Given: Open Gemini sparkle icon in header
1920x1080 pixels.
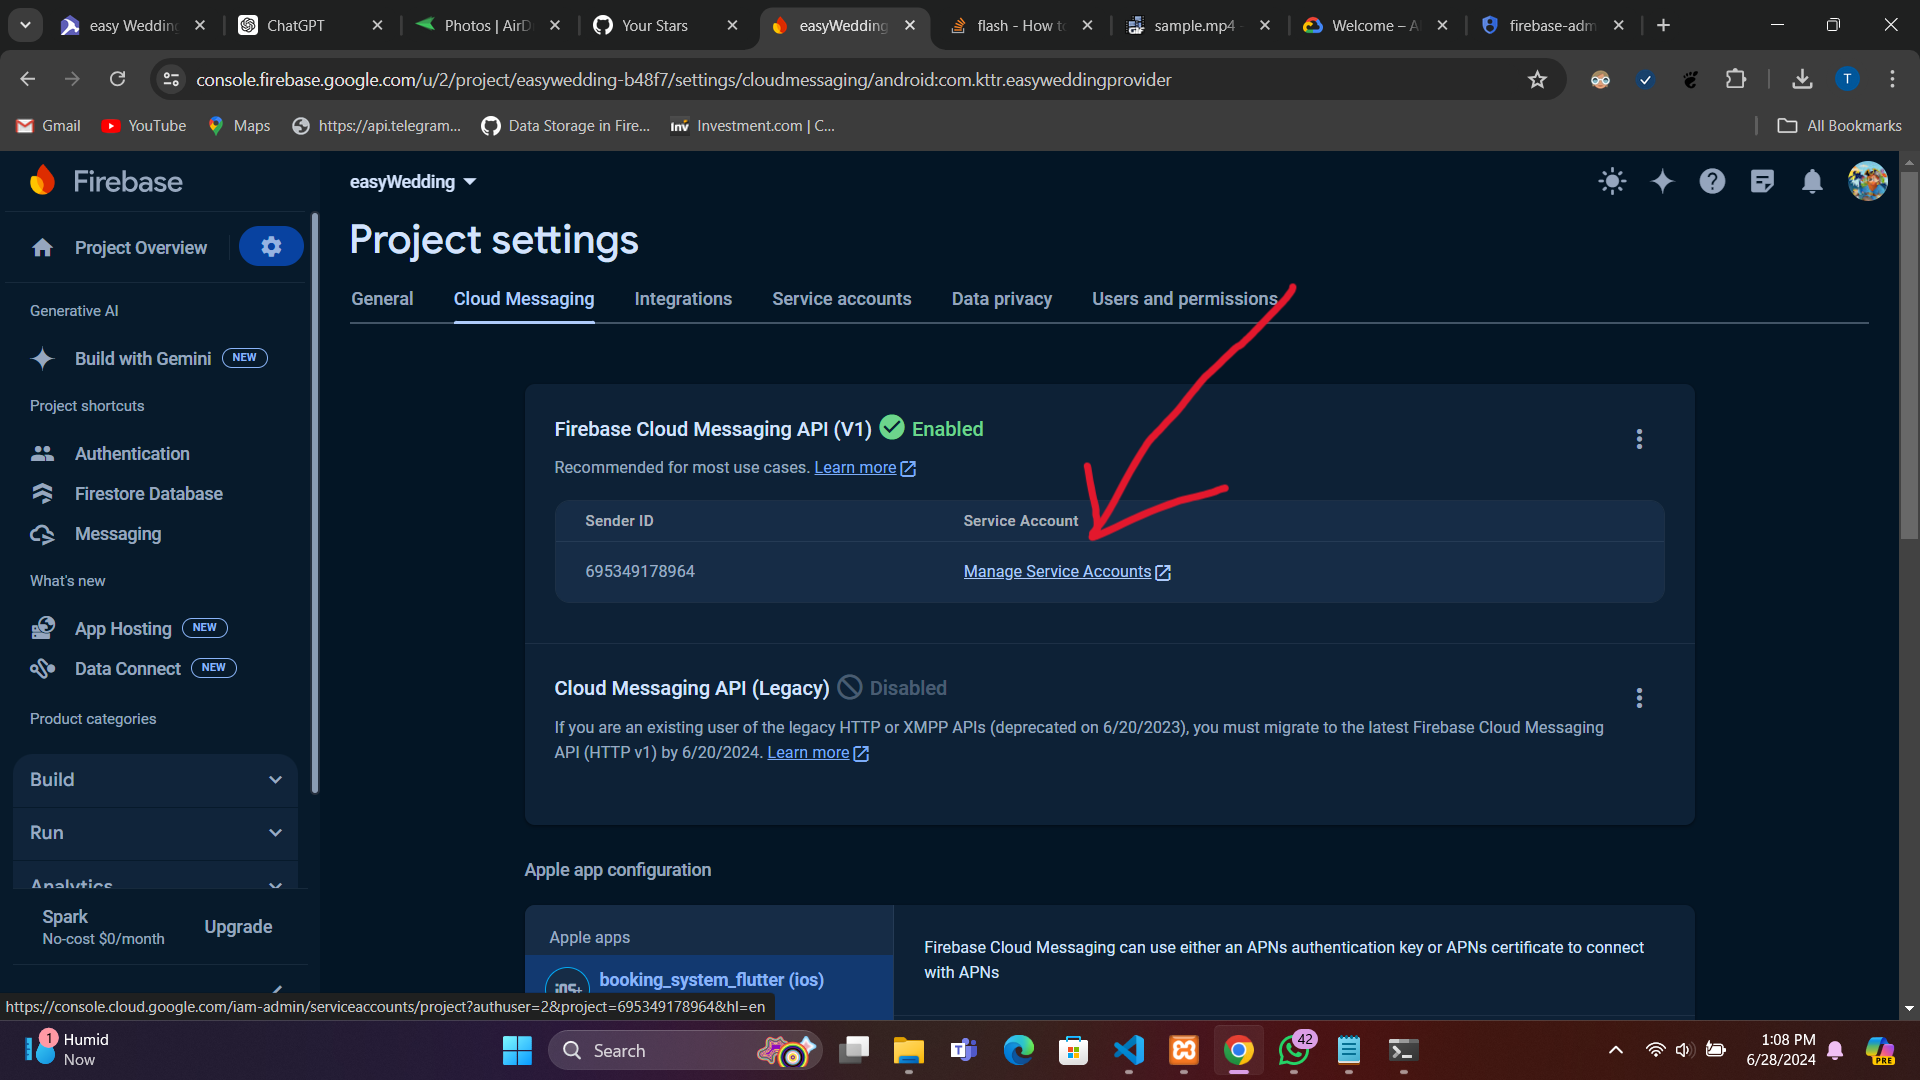Looking at the screenshot, I should pyautogui.click(x=1662, y=181).
